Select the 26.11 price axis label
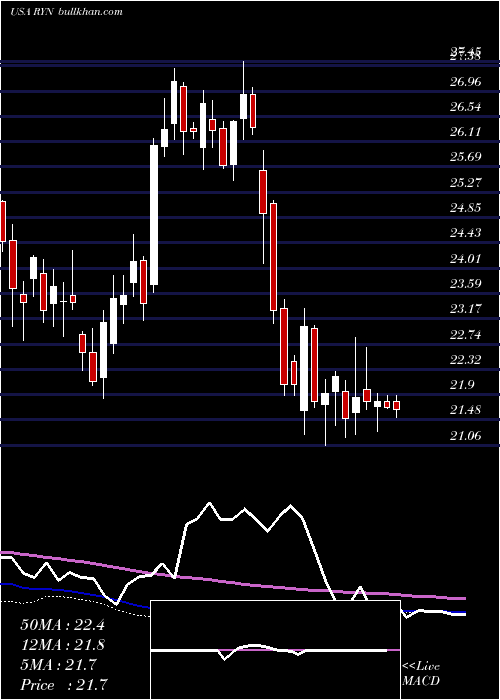This screenshot has width=500, height=700. pos(466,132)
